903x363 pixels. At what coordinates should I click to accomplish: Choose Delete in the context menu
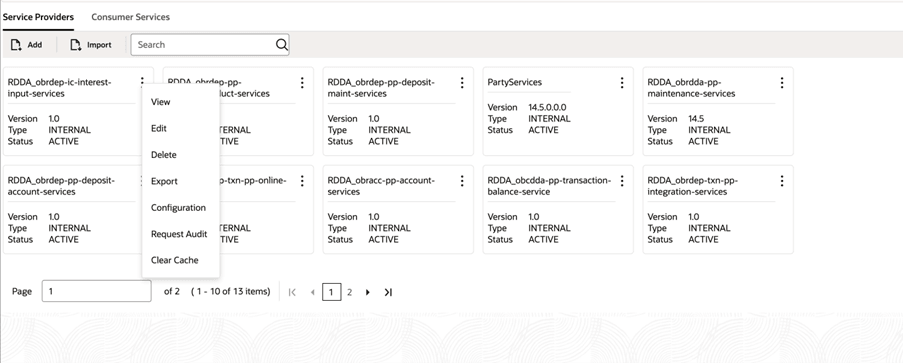[164, 155]
